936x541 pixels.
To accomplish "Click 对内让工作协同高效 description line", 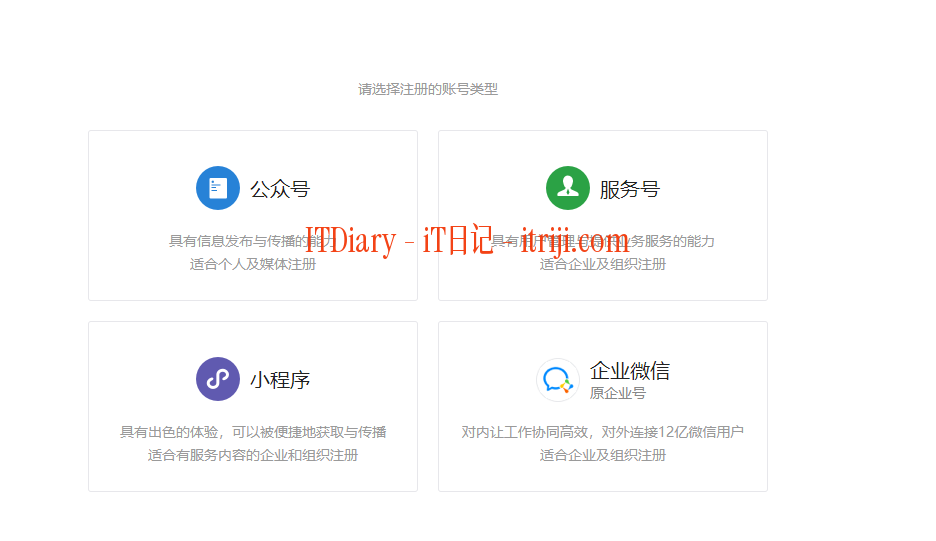I will [602, 432].
